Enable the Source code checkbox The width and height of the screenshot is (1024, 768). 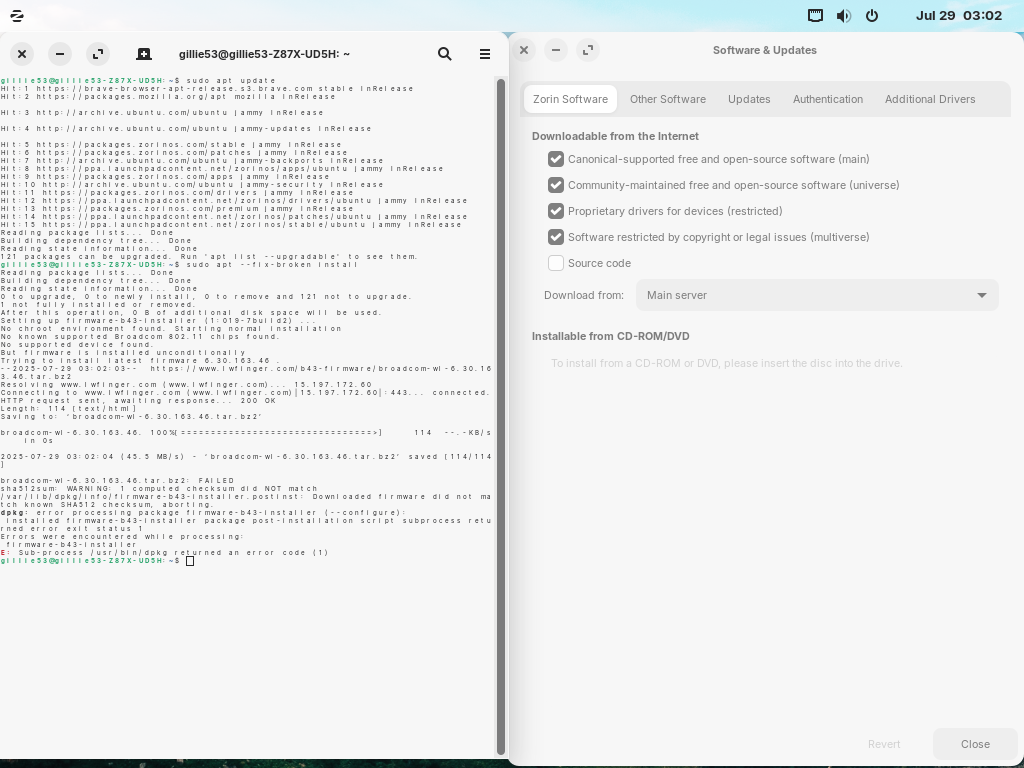tap(556, 263)
